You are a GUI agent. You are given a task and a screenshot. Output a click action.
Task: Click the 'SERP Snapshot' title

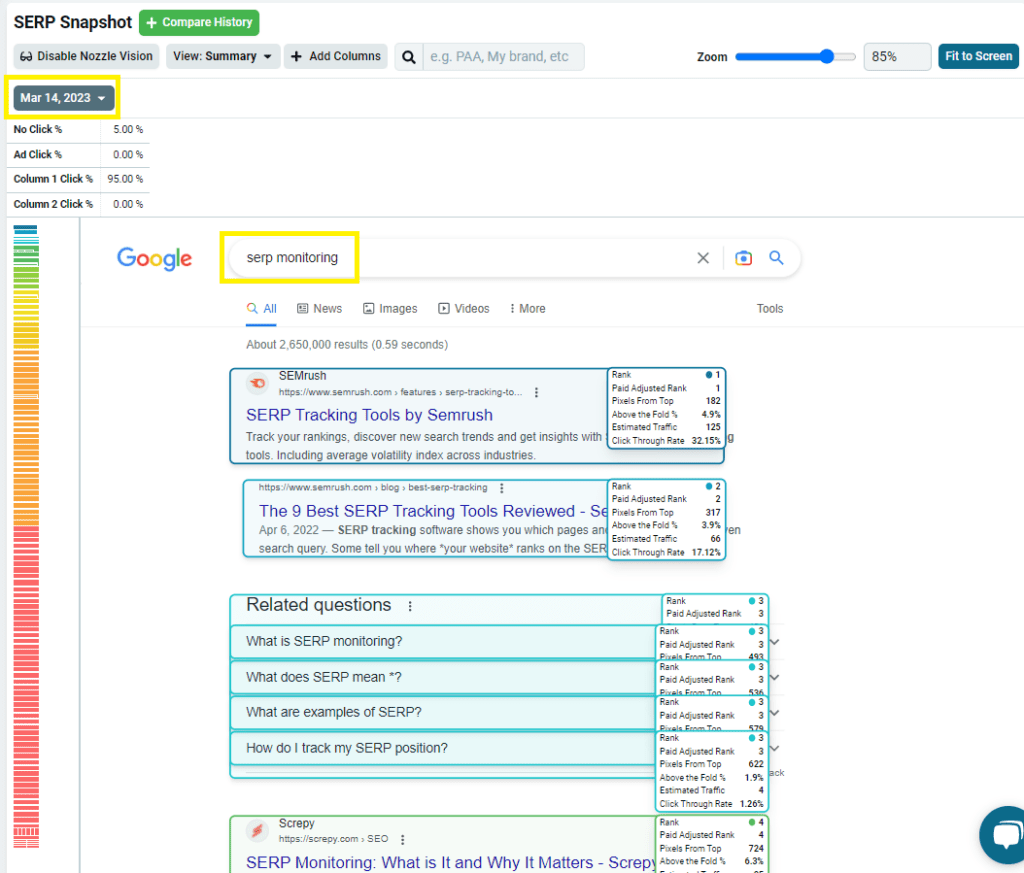point(73,23)
